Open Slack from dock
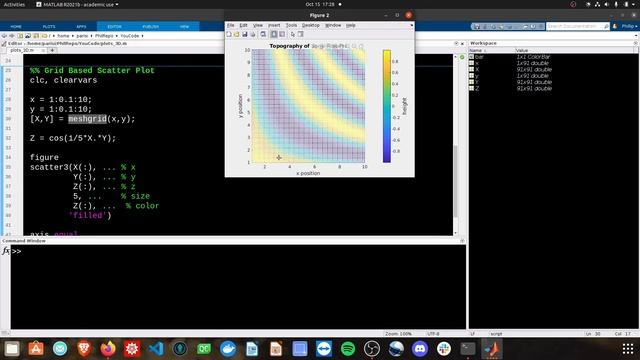Image resolution: width=640 pixels, height=360 pixels. click(444, 349)
